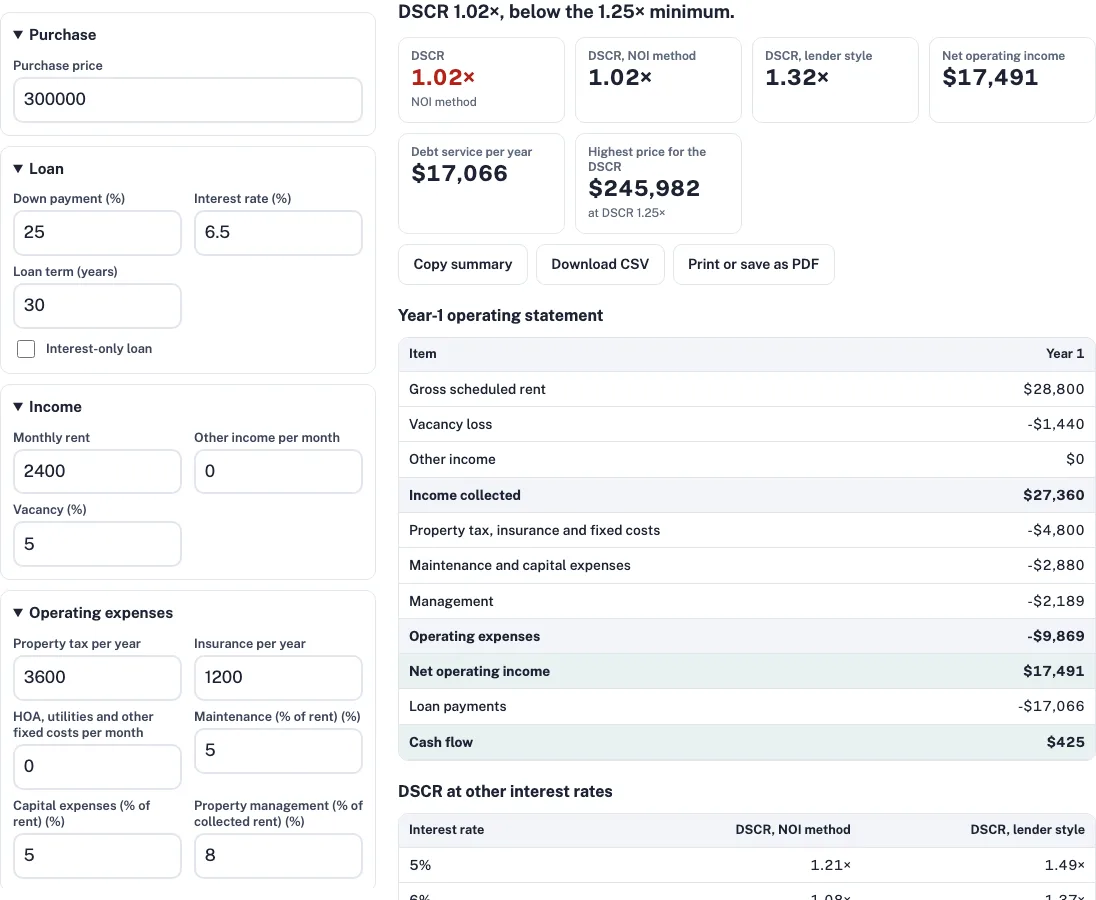Click the Copy summary button
The image size is (1096, 900).
tap(463, 264)
